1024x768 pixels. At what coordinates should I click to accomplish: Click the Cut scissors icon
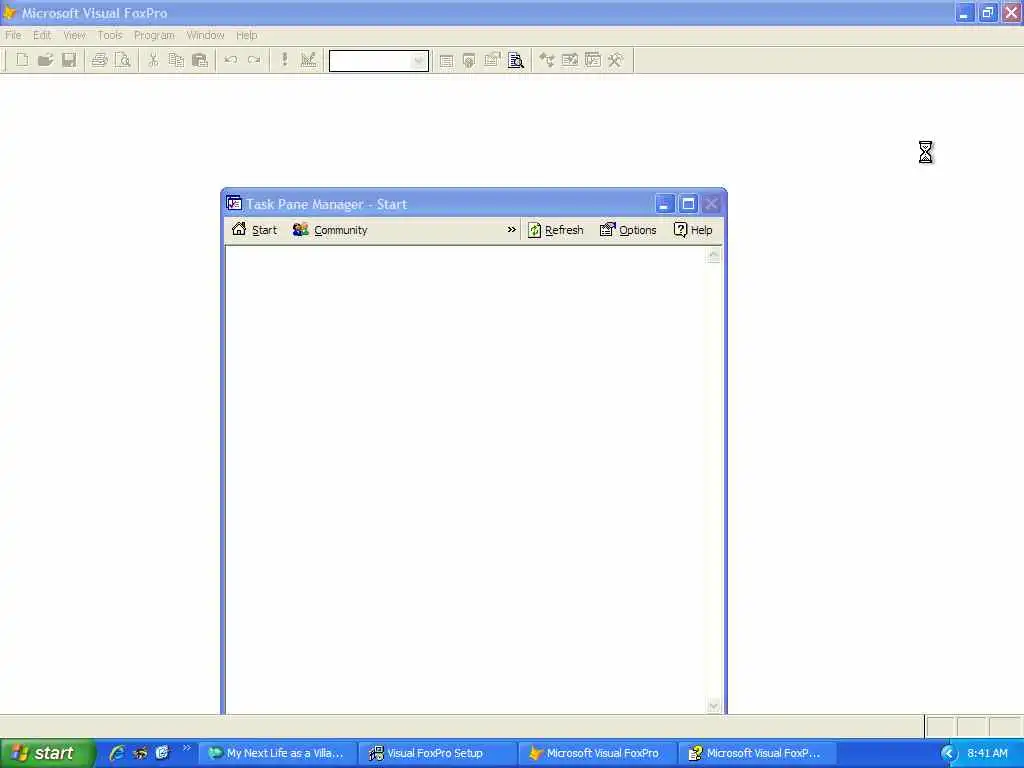tap(153, 61)
